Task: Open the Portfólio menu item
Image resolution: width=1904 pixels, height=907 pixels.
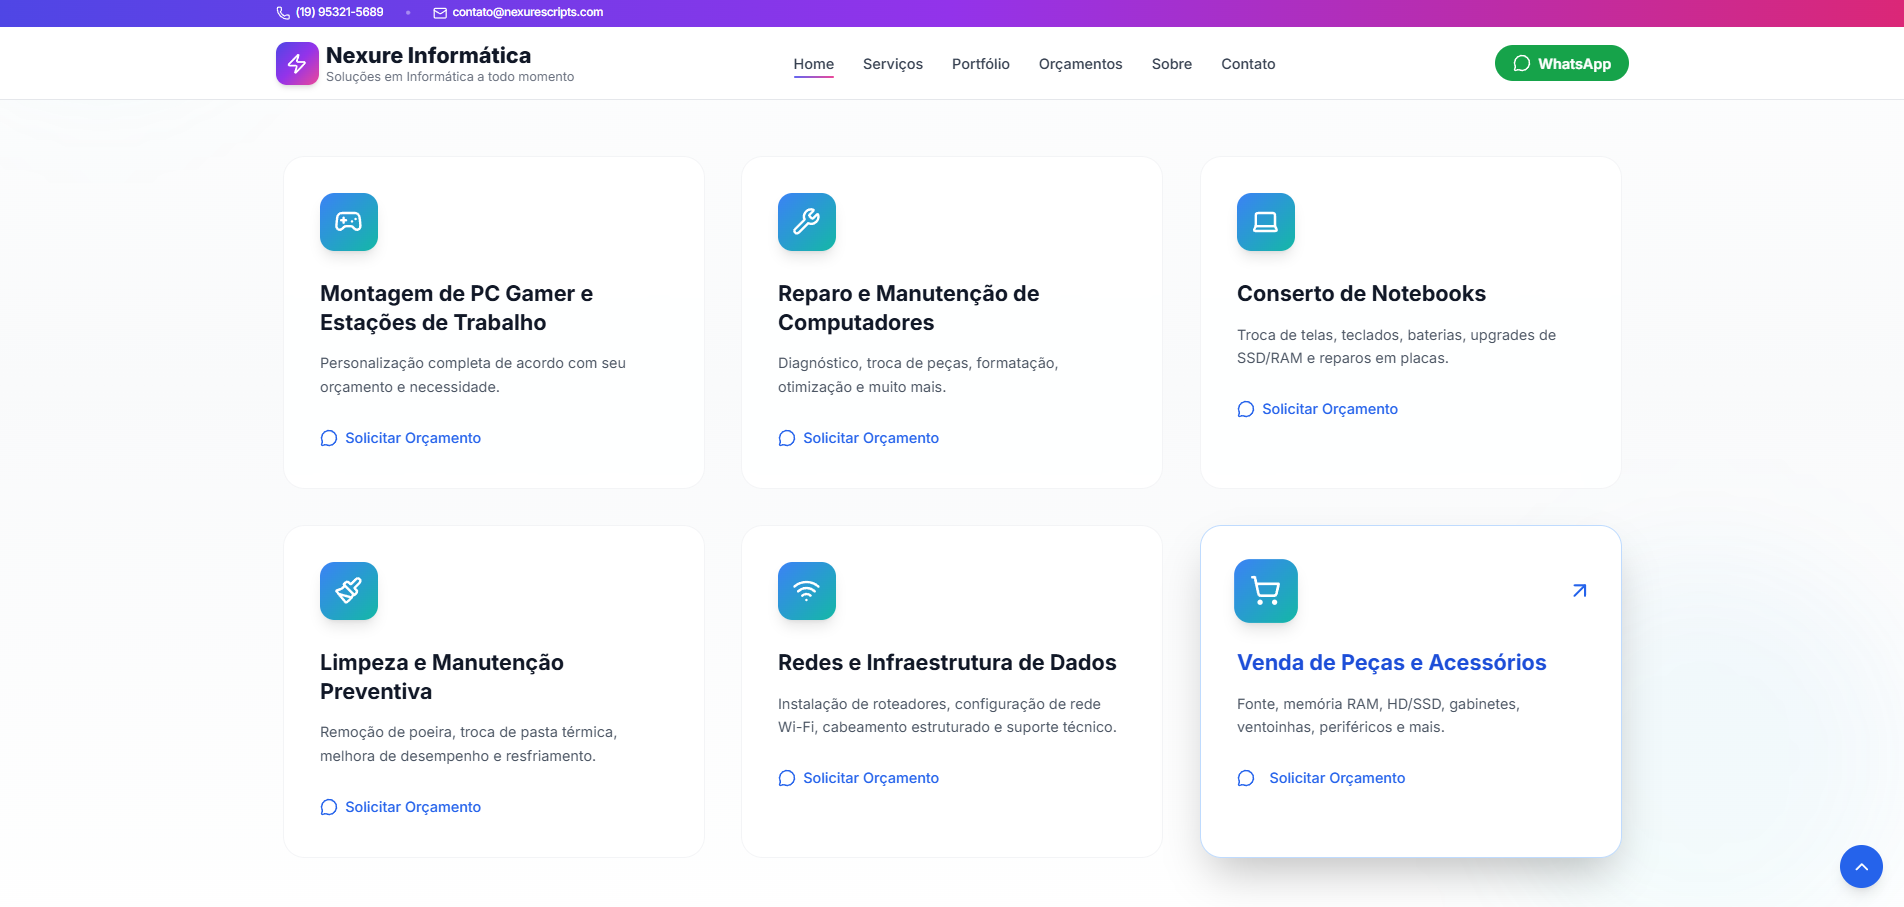Action: coord(981,64)
